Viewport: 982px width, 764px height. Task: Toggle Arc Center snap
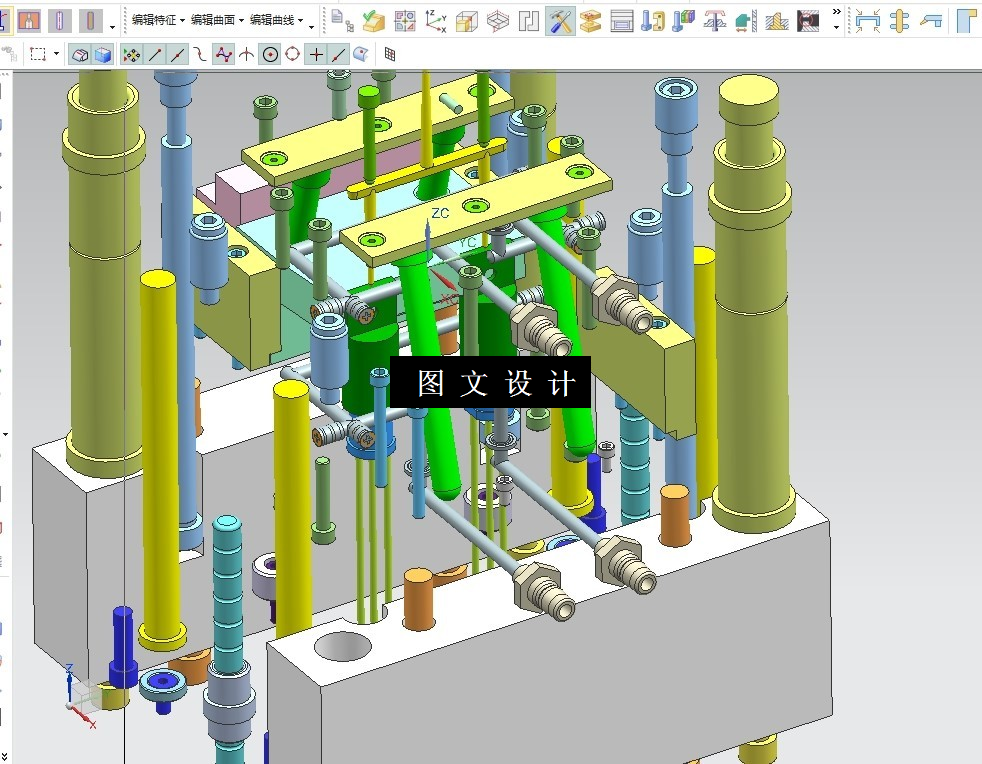click(x=270, y=55)
